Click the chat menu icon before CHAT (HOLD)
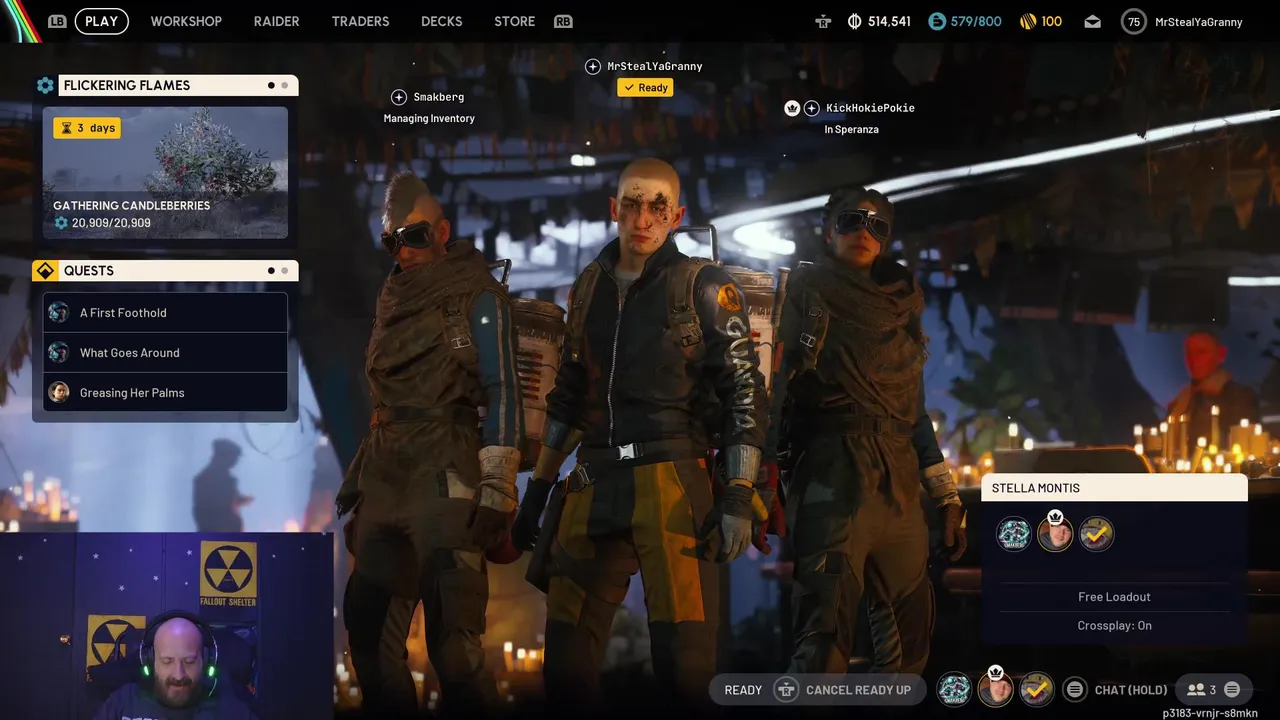The image size is (1280, 720). point(1074,689)
